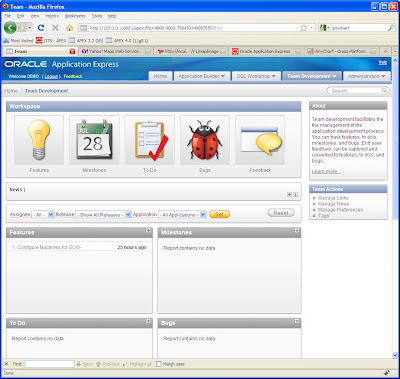Open the Firefox History menu
Screen dimensions: 400x379
point(52,16)
